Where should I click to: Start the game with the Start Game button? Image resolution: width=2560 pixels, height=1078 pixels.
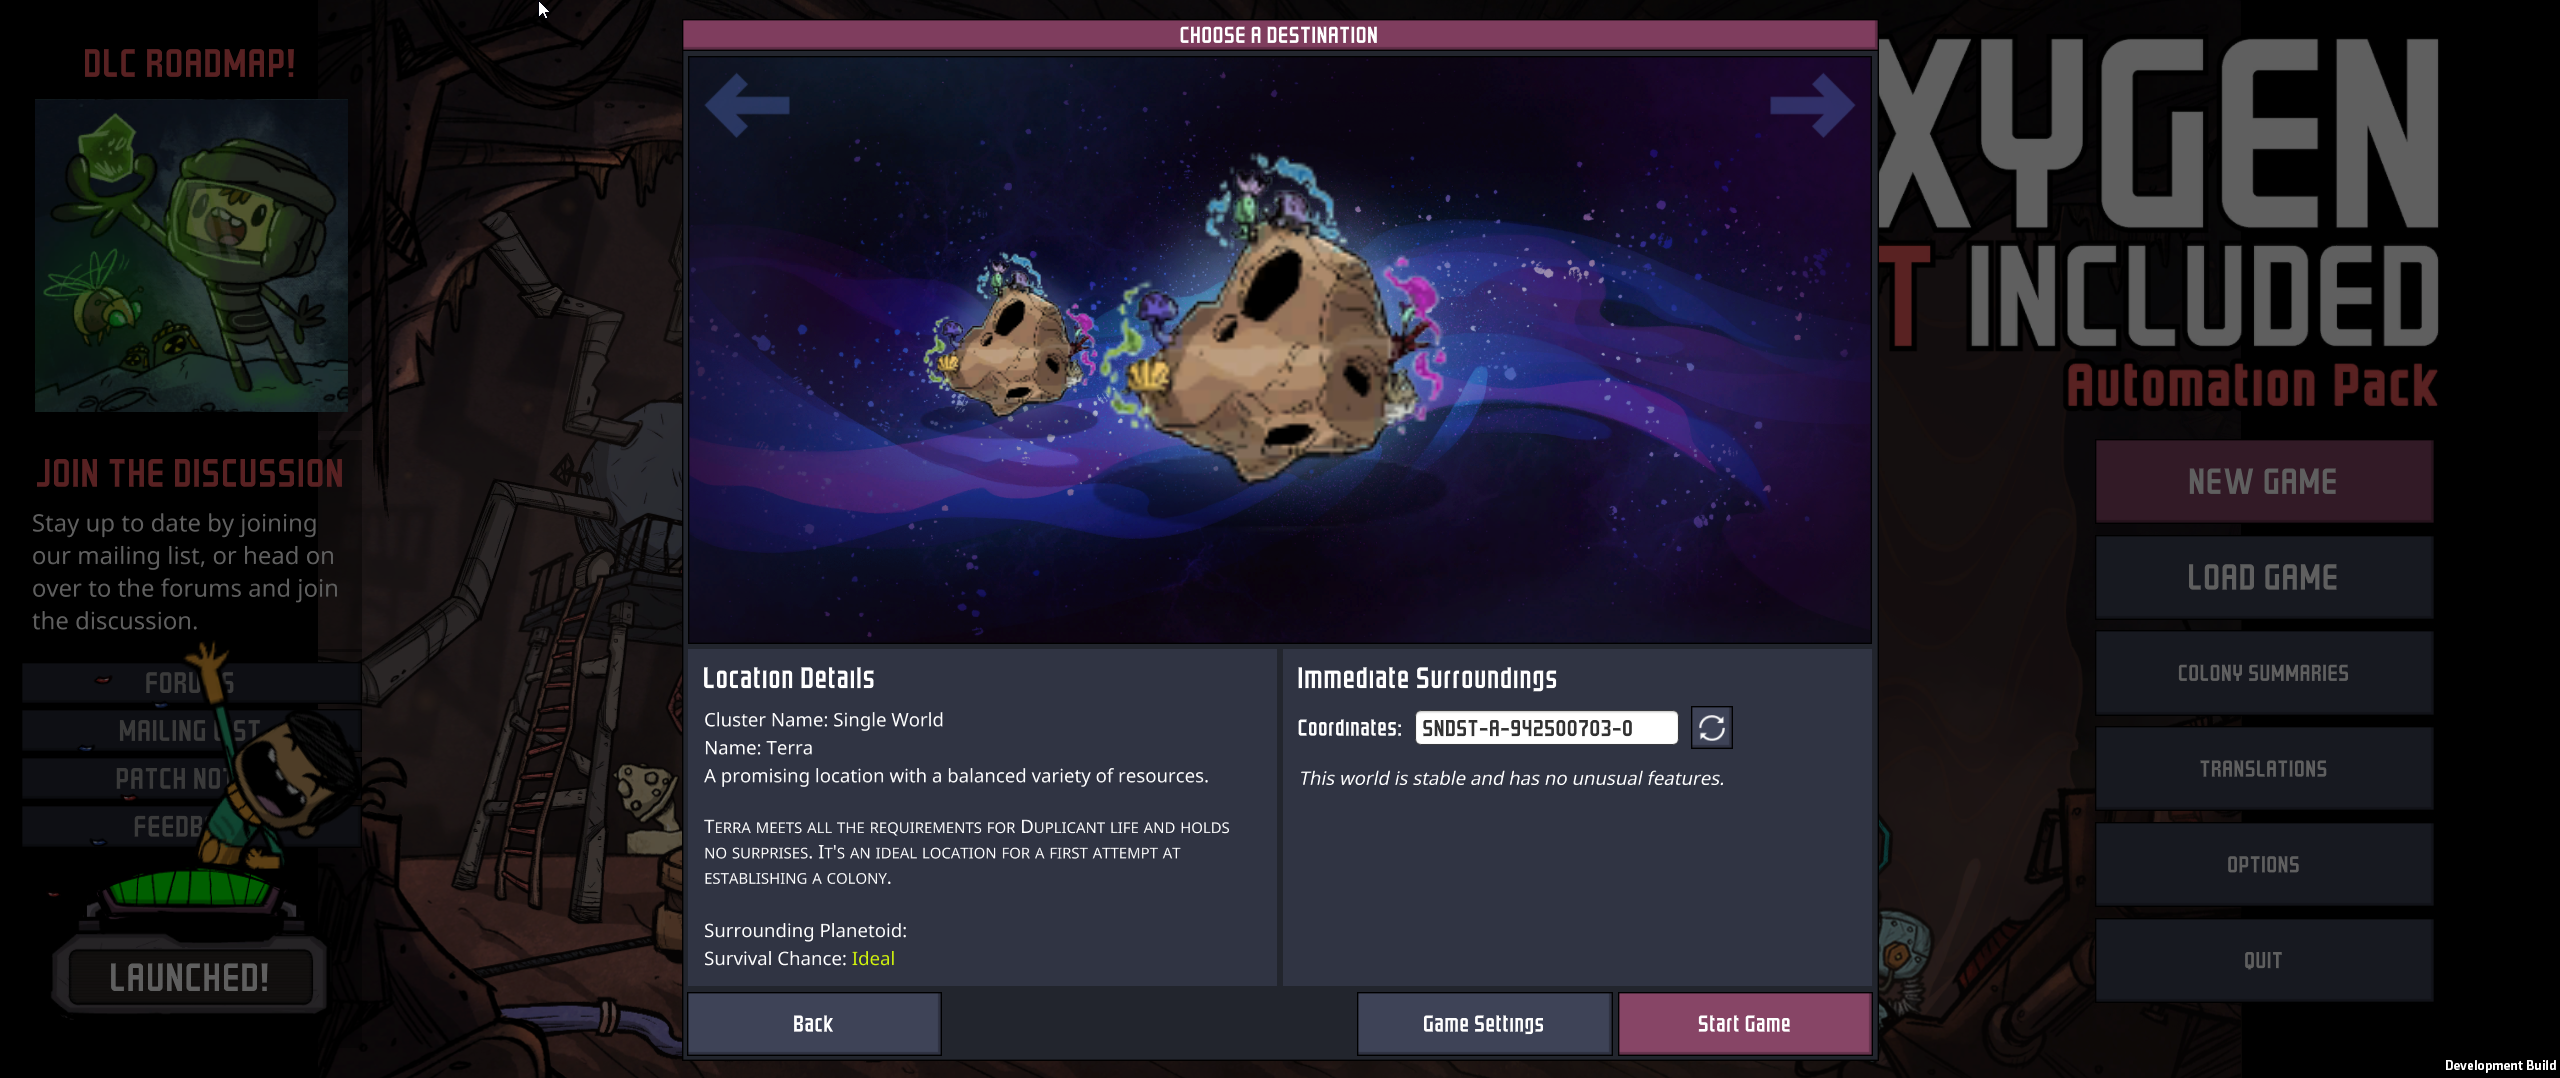[1744, 1023]
